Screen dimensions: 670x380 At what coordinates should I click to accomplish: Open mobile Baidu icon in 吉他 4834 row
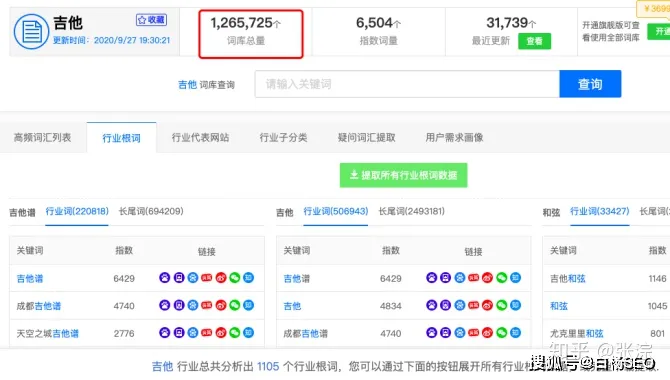[x=445, y=305]
